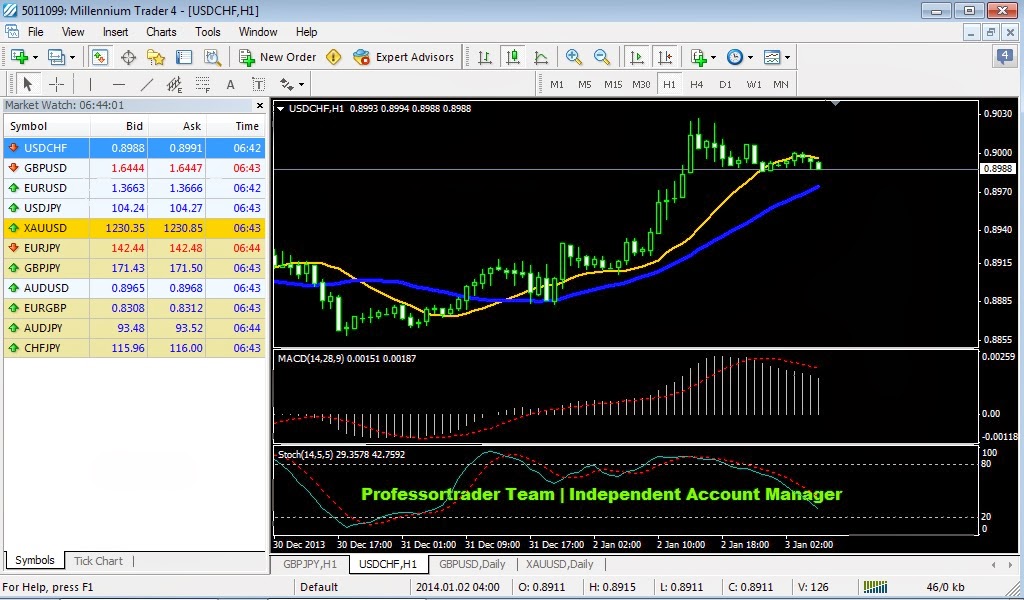Switch timeframe to M30

(x=641, y=84)
